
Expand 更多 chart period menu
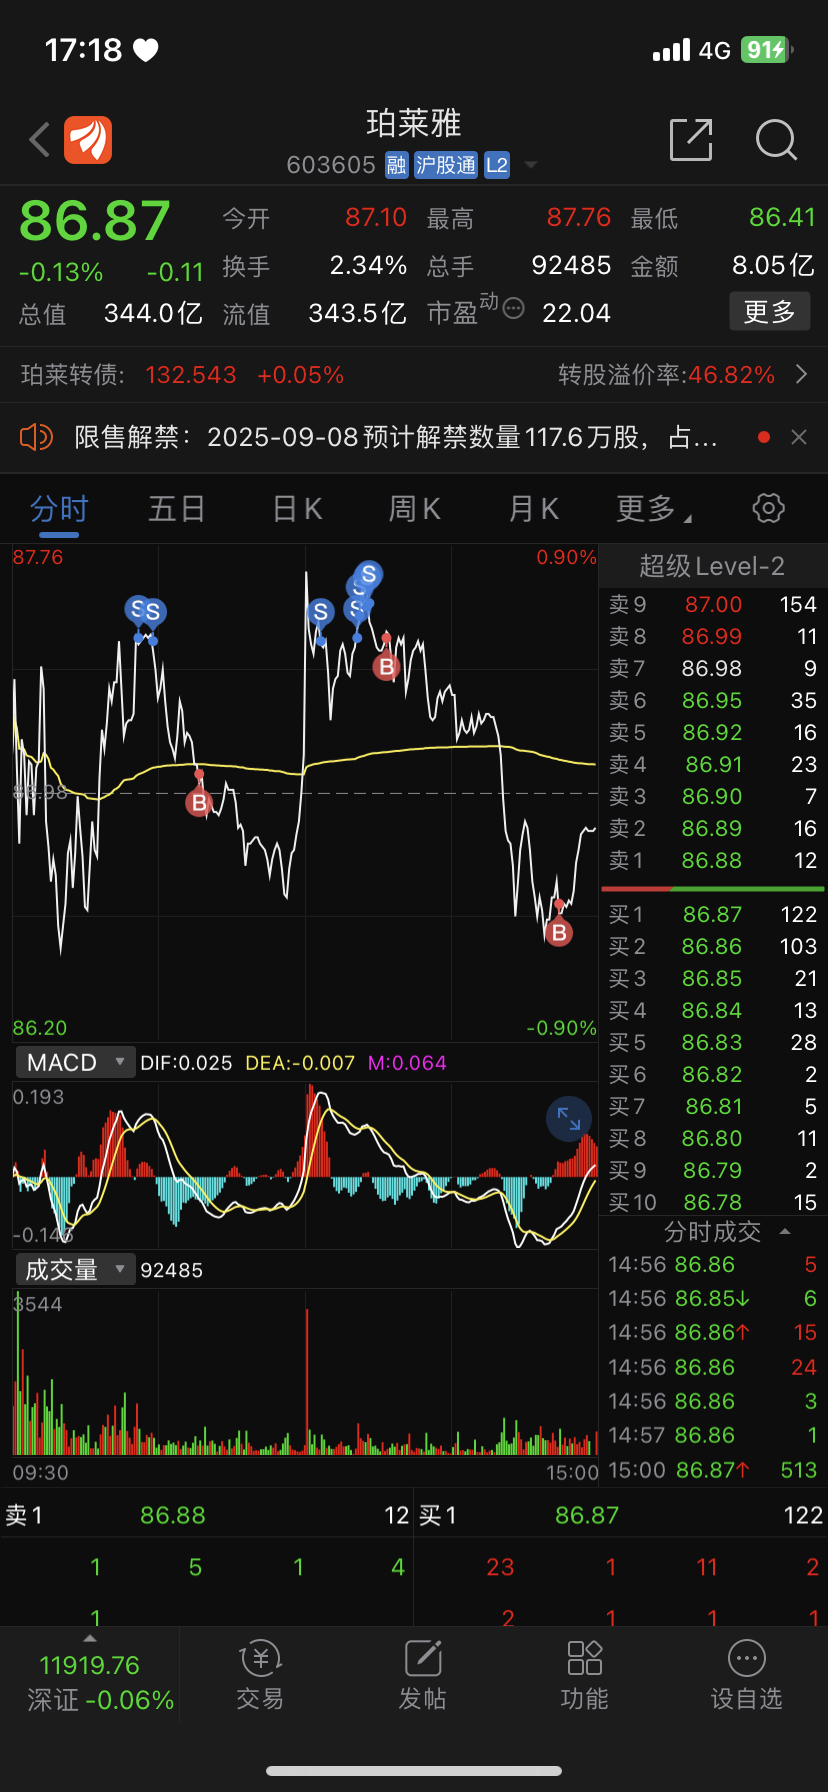pyautogui.click(x=654, y=509)
